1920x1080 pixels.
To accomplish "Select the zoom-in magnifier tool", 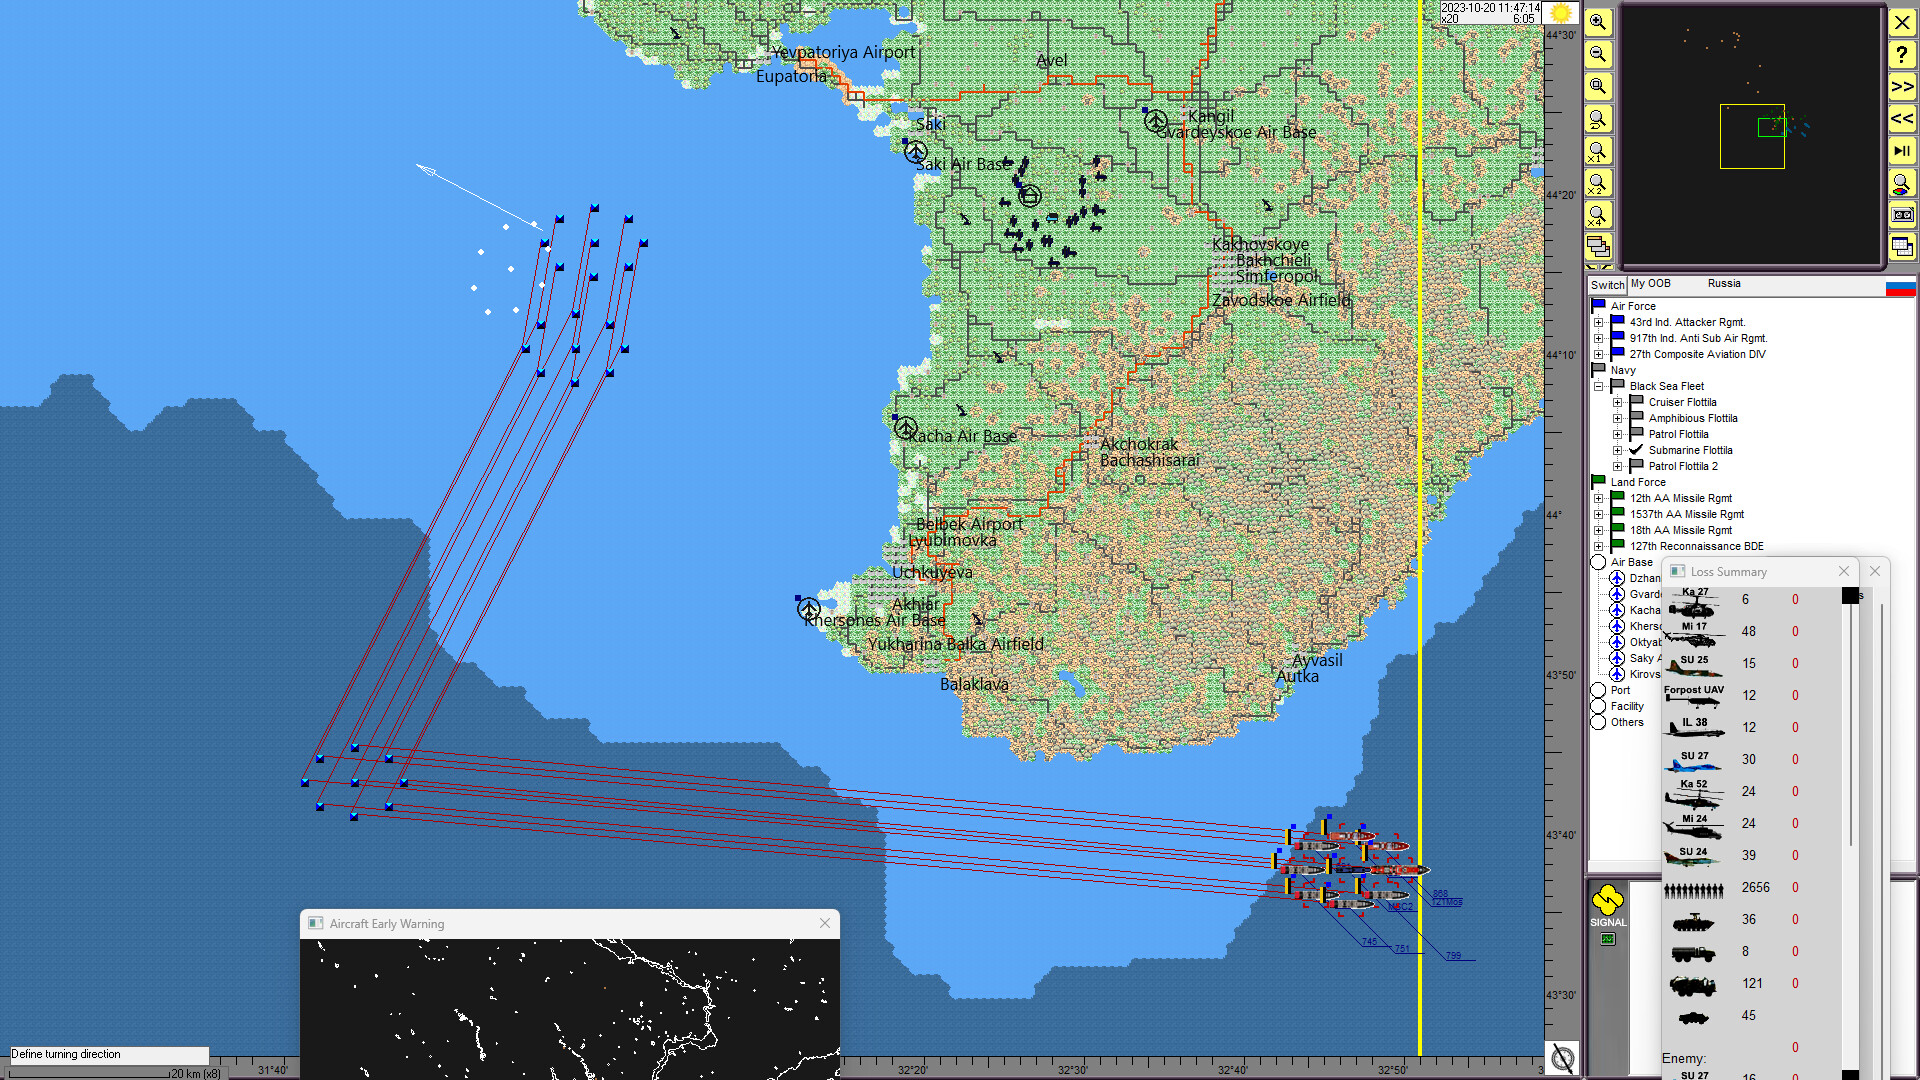I will tap(1598, 22).
